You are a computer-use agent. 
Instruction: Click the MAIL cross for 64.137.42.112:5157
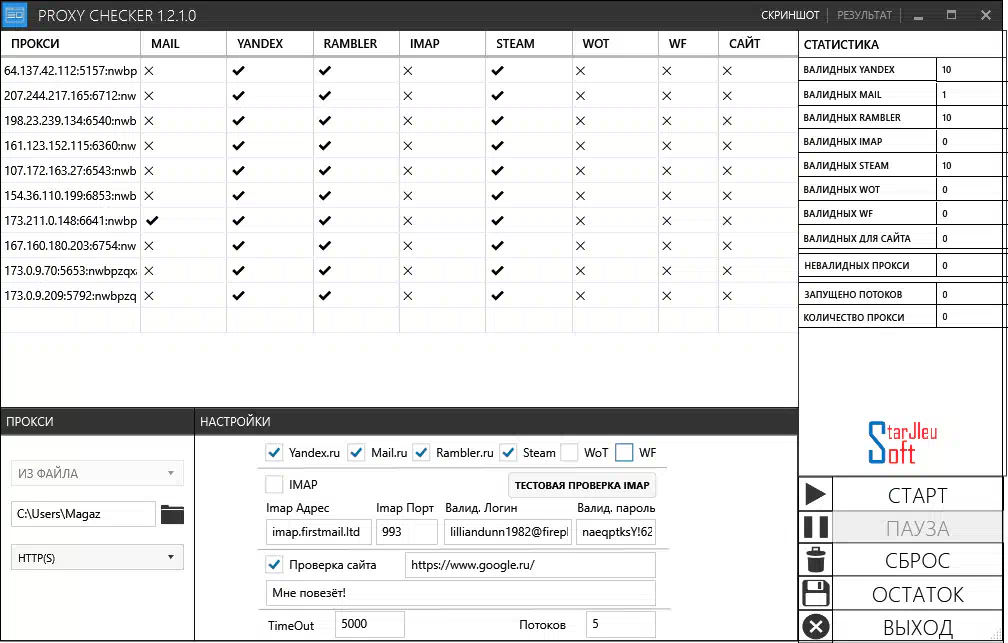(x=149, y=71)
